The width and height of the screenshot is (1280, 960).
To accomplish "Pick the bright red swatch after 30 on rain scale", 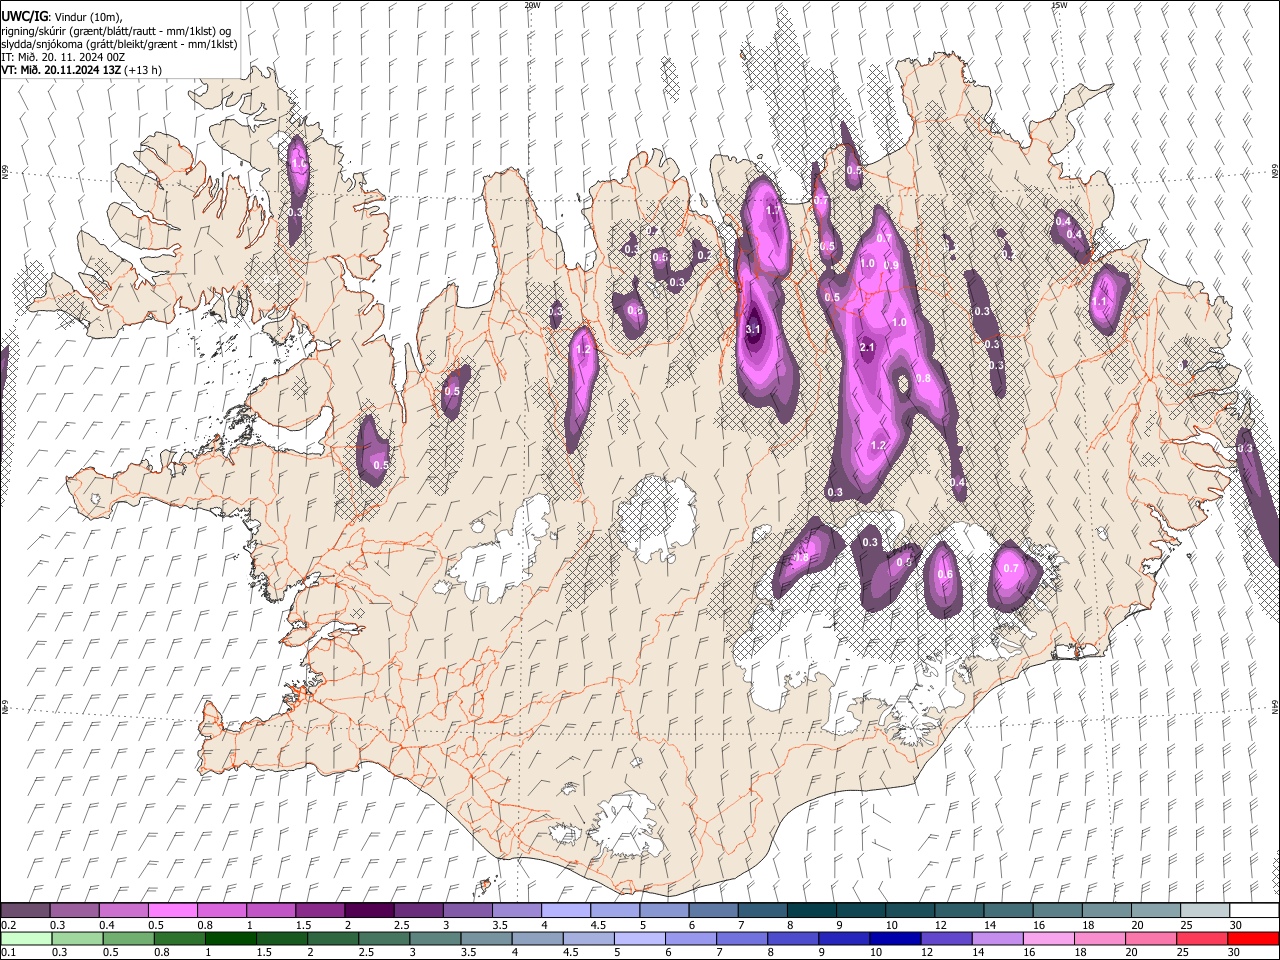I will click(x=1252, y=938).
